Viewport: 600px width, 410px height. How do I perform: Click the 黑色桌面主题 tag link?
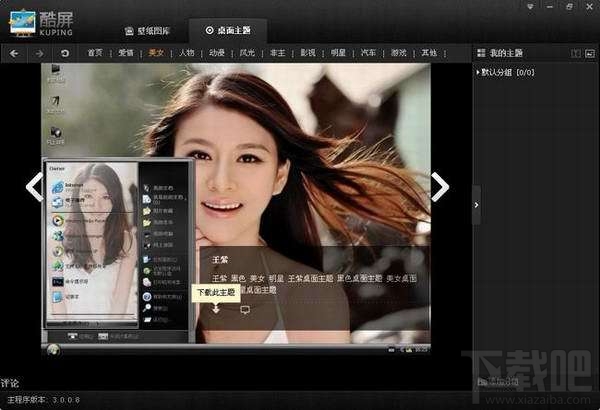point(359,279)
